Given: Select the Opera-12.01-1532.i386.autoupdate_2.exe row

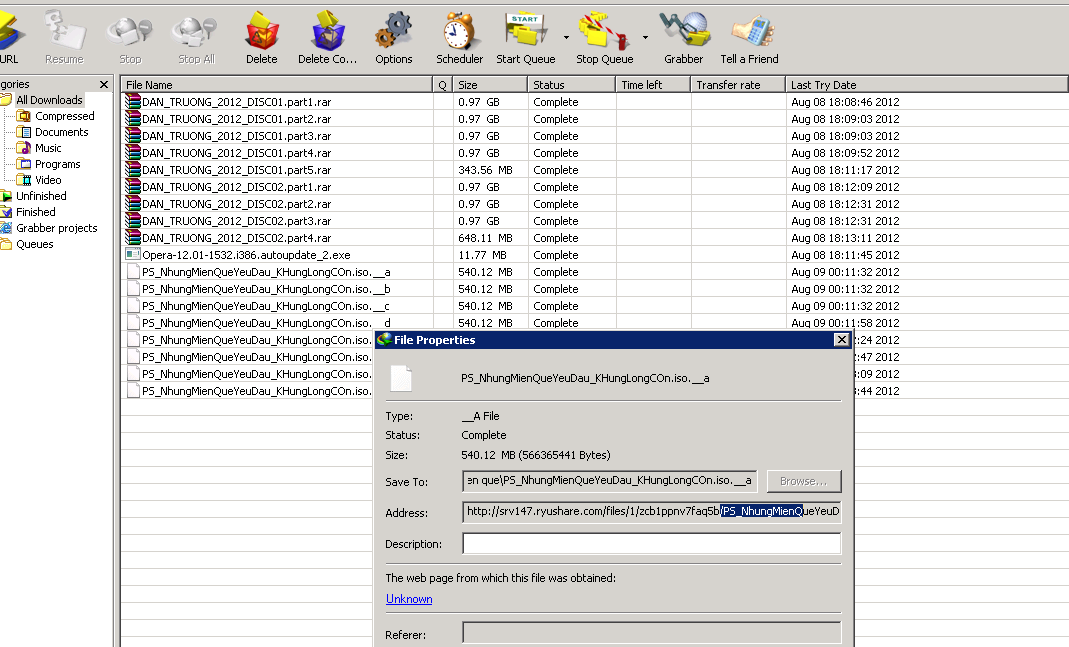Looking at the screenshot, I should [246, 256].
